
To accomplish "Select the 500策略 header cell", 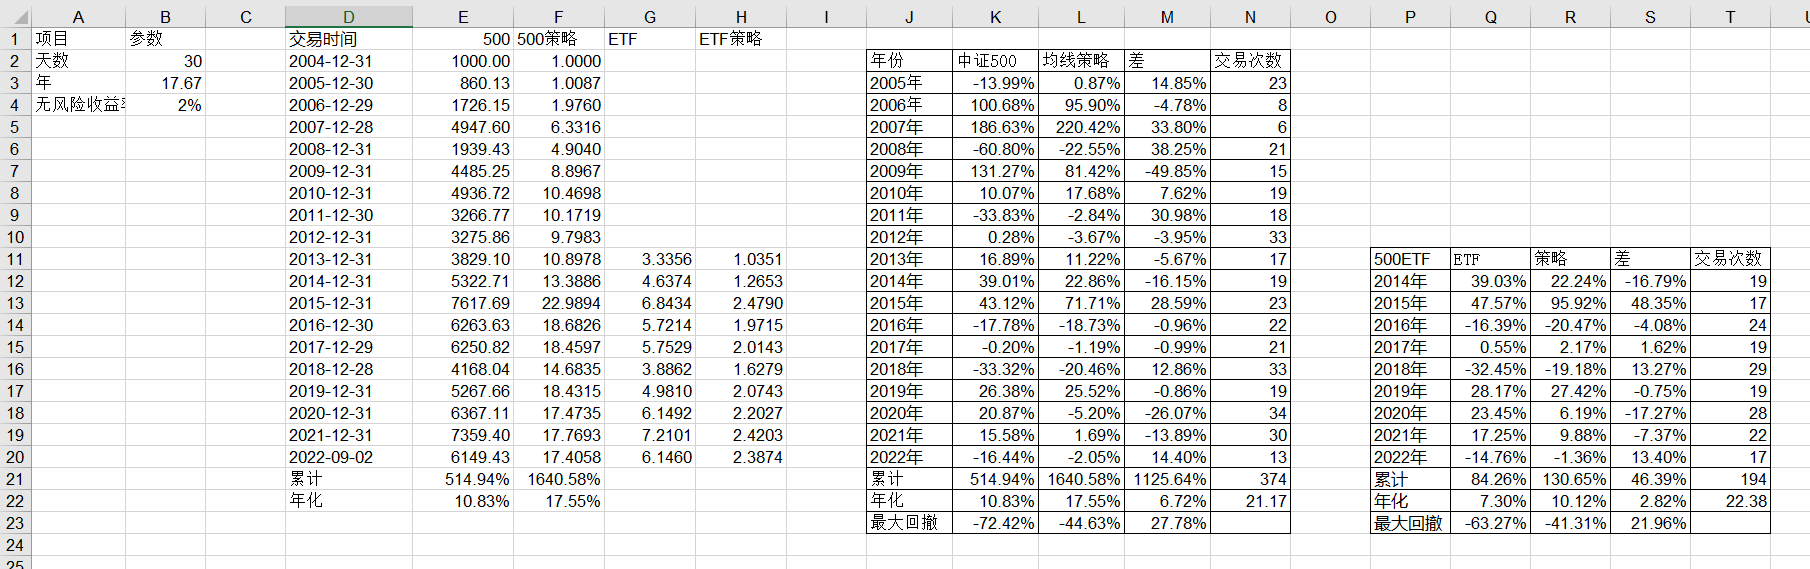I will pyautogui.click(x=558, y=39).
